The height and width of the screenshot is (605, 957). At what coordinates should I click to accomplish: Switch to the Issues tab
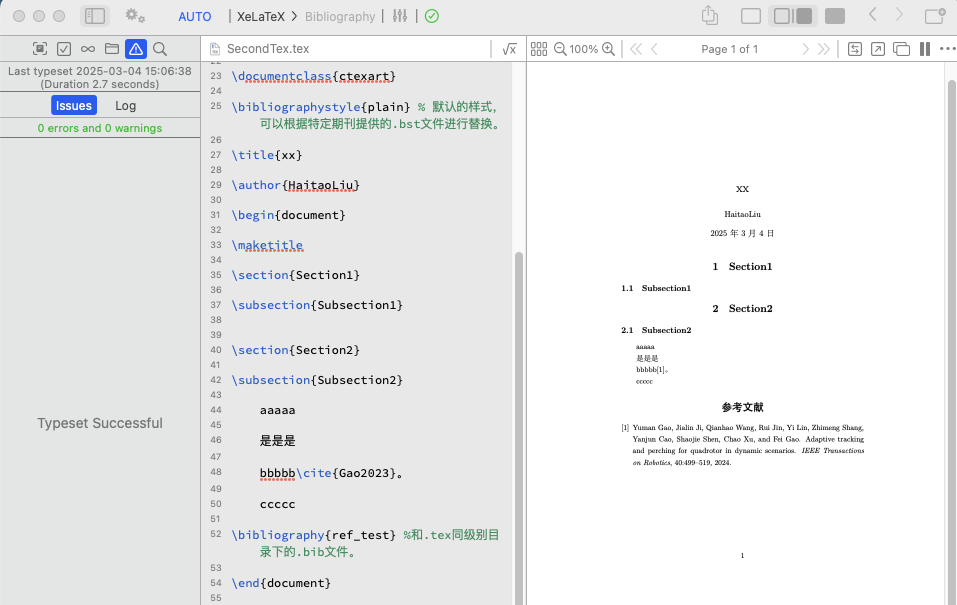tap(74, 105)
